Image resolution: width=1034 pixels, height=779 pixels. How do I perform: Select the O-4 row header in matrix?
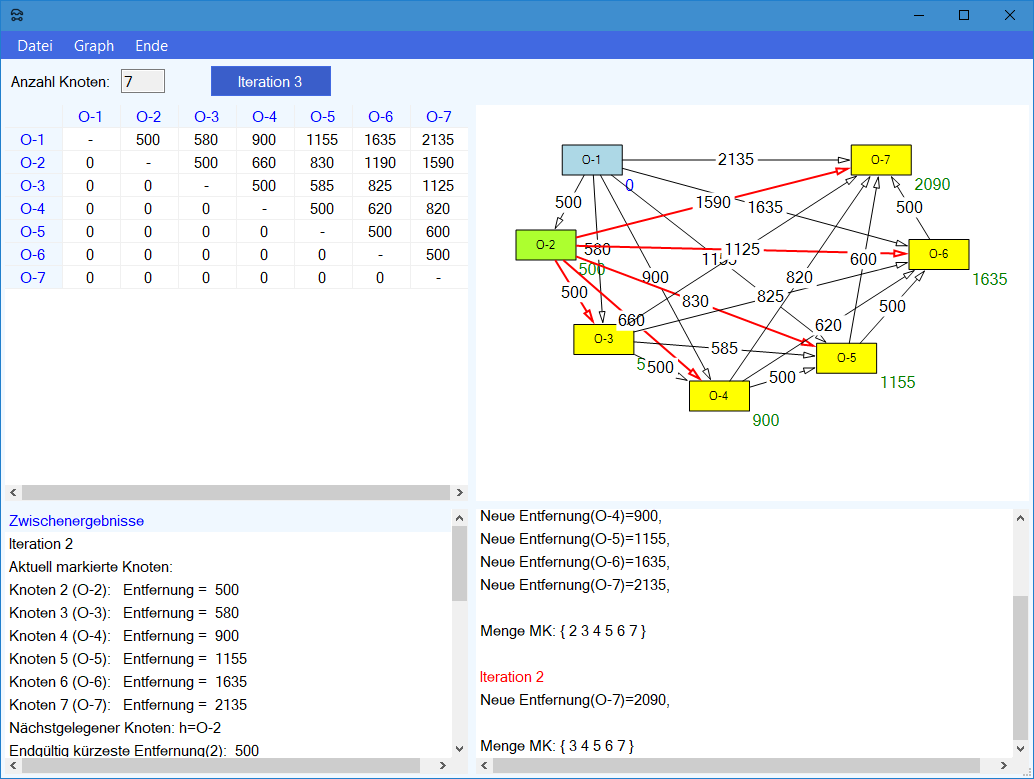(32, 209)
